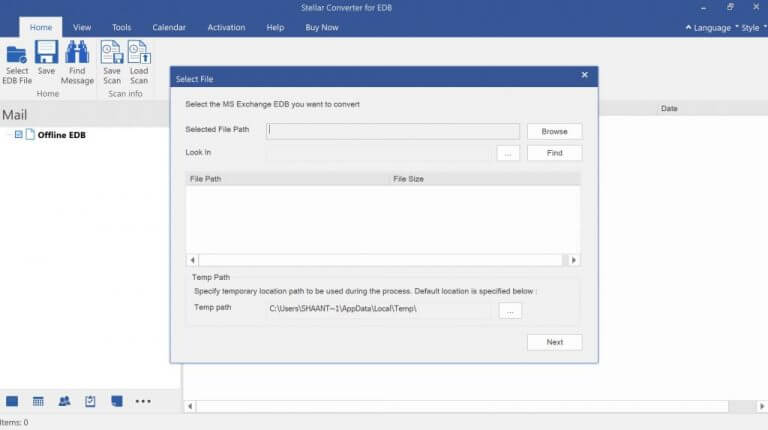Open the Activation ribbon tab

(x=226, y=27)
